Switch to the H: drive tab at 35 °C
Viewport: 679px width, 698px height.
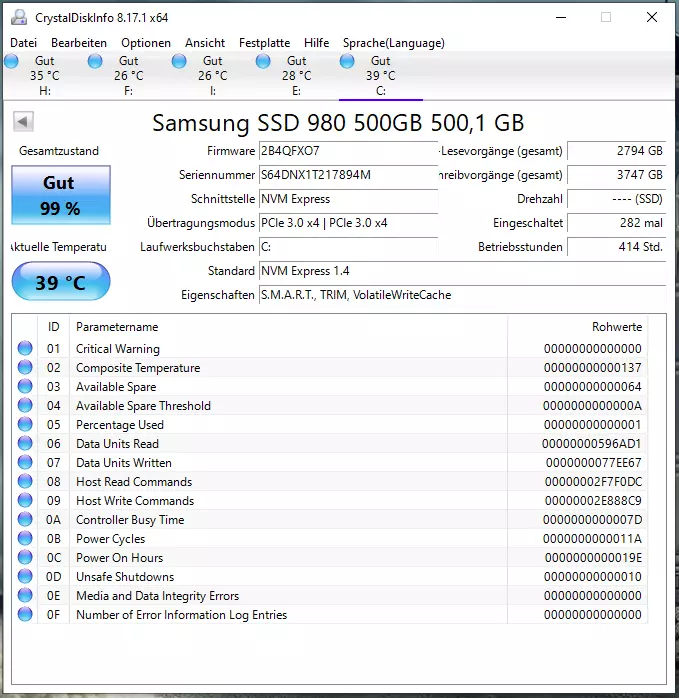pos(45,76)
